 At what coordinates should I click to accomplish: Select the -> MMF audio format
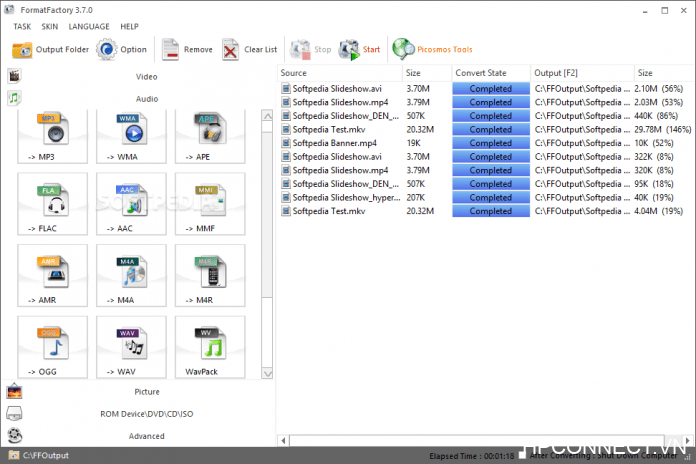[x=210, y=204]
